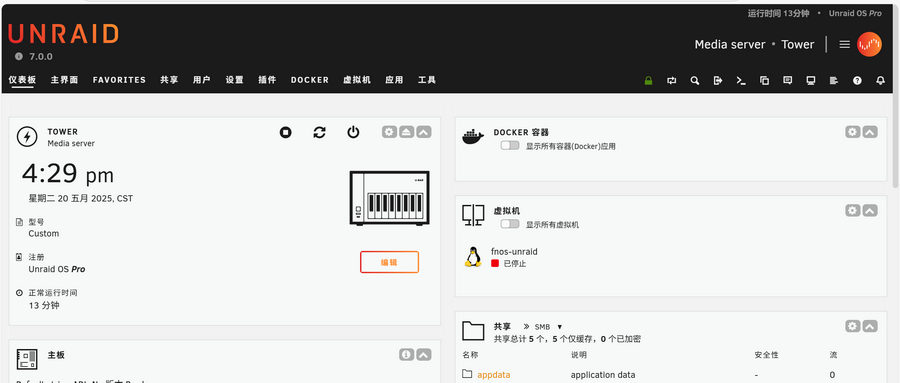Click 'Media server • Tower' header text
The image size is (900, 383).
pyautogui.click(x=754, y=45)
